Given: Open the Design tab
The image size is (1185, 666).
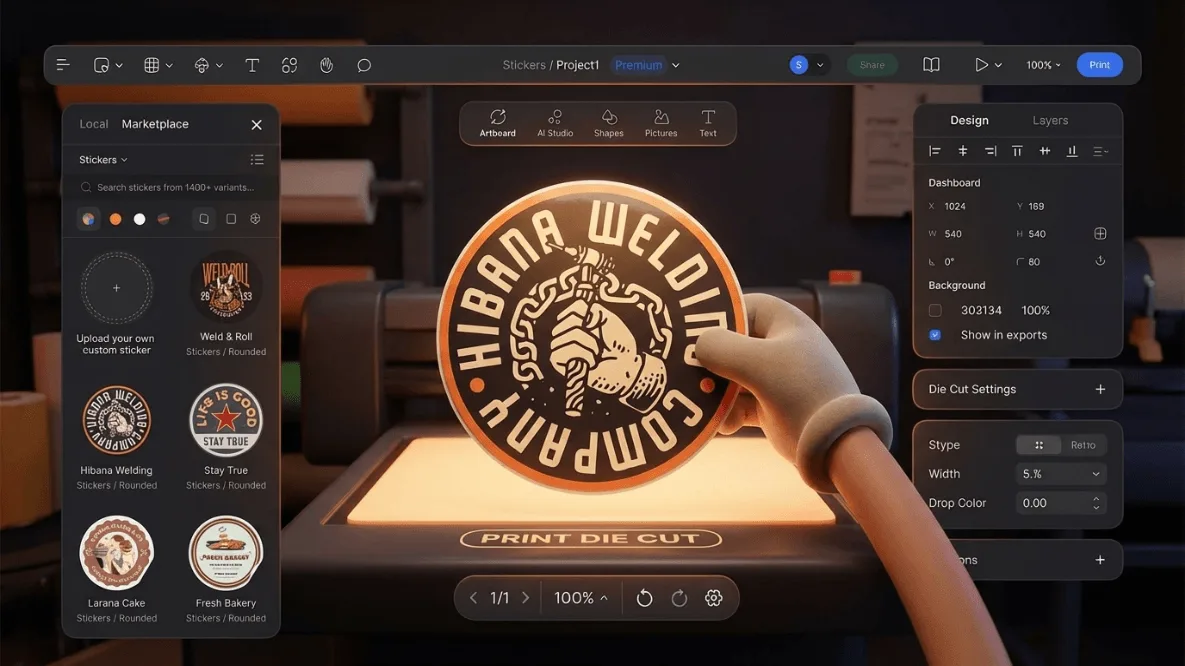Looking at the screenshot, I should [969, 120].
